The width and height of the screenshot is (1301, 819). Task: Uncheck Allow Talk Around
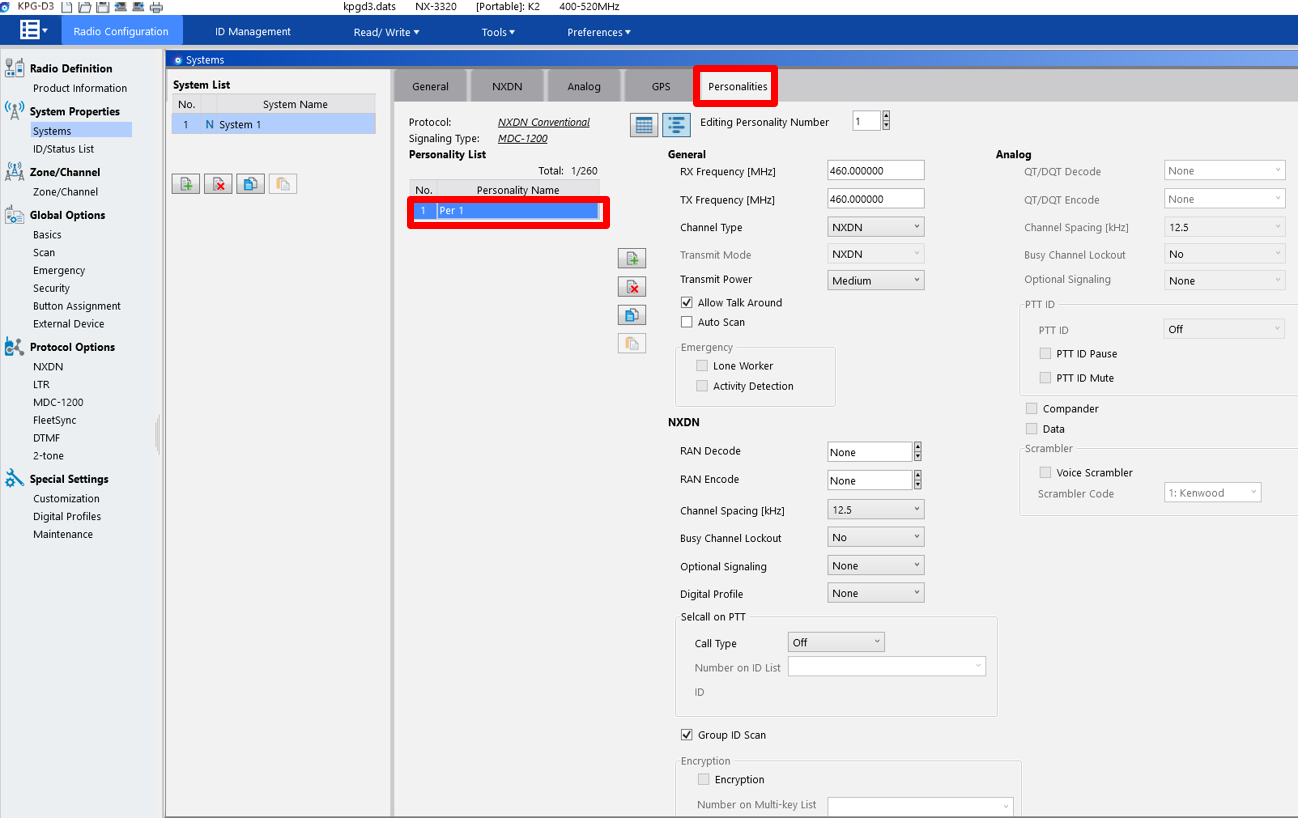pyautogui.click(x=687, y=302)
